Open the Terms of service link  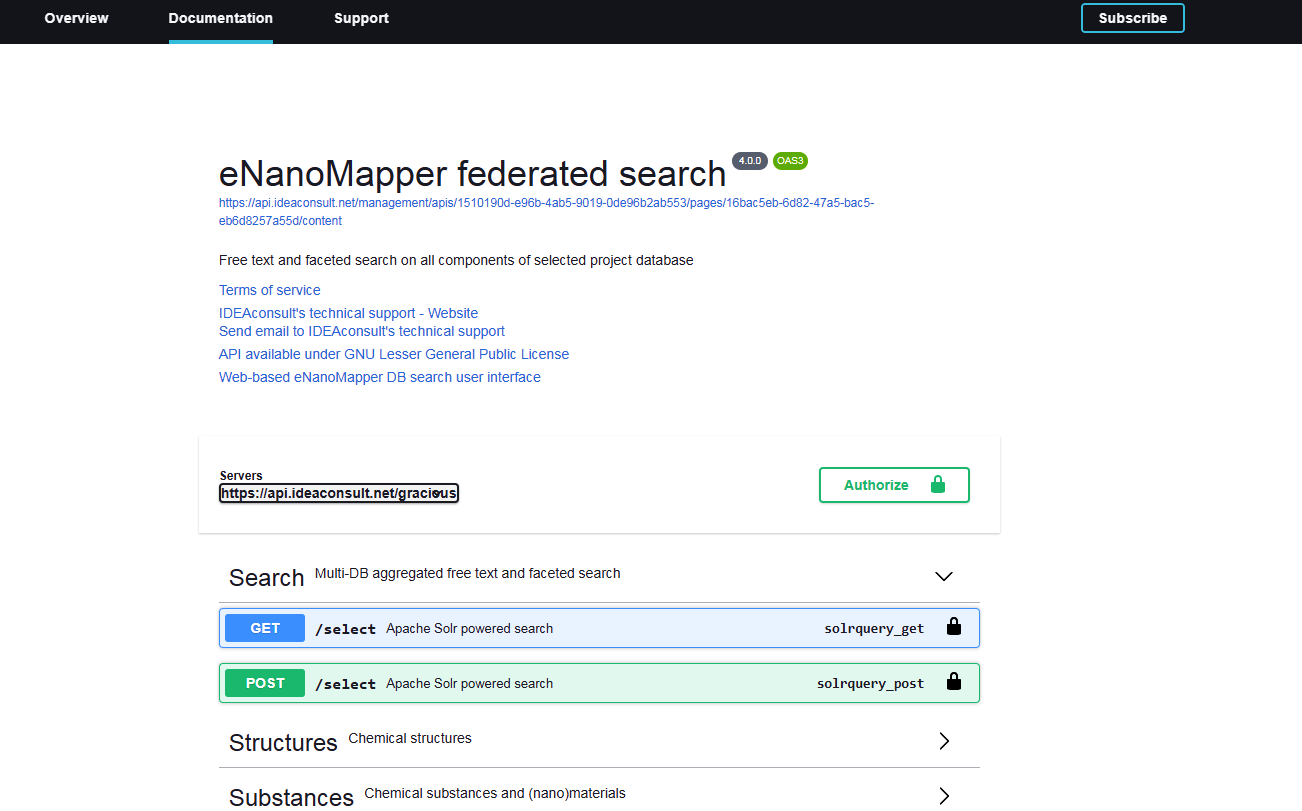(270, 290)
